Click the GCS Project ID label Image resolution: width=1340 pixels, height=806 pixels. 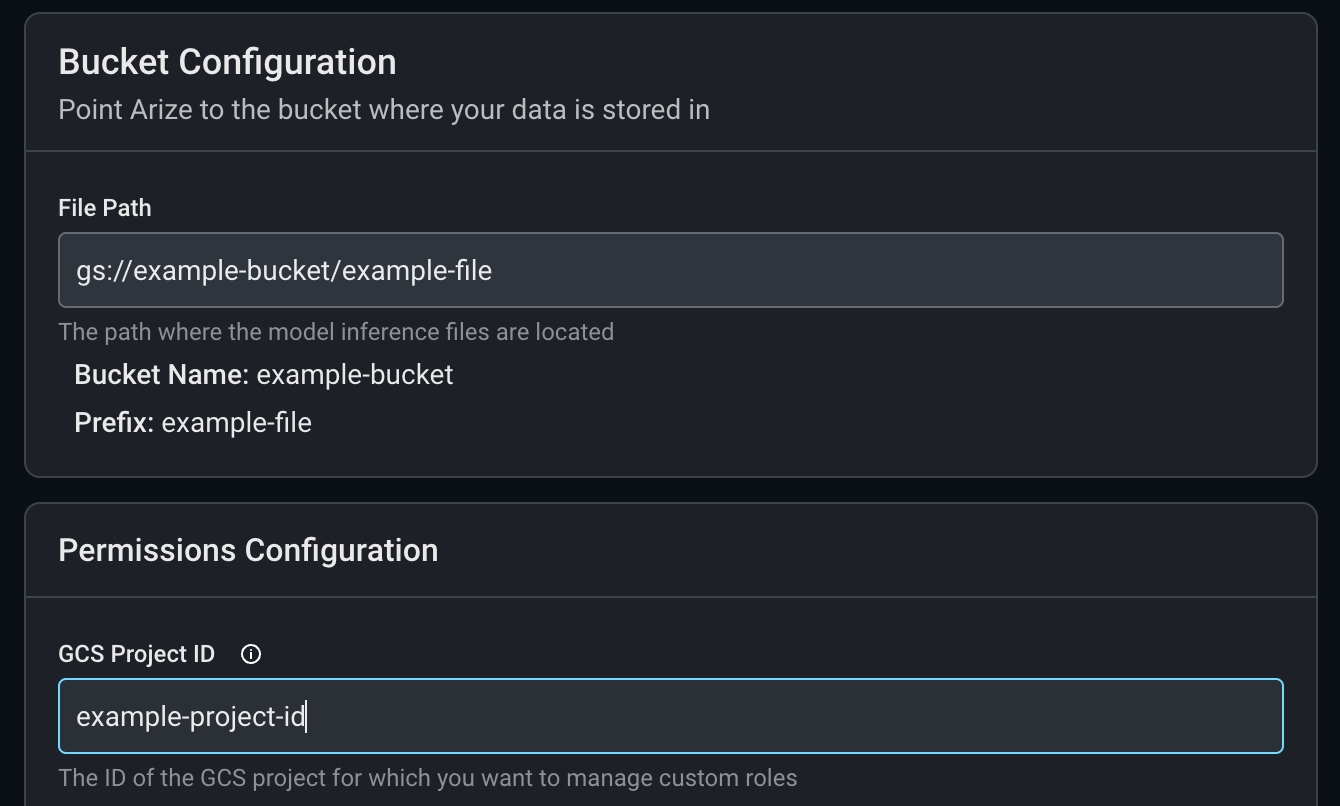pos(136,654)
